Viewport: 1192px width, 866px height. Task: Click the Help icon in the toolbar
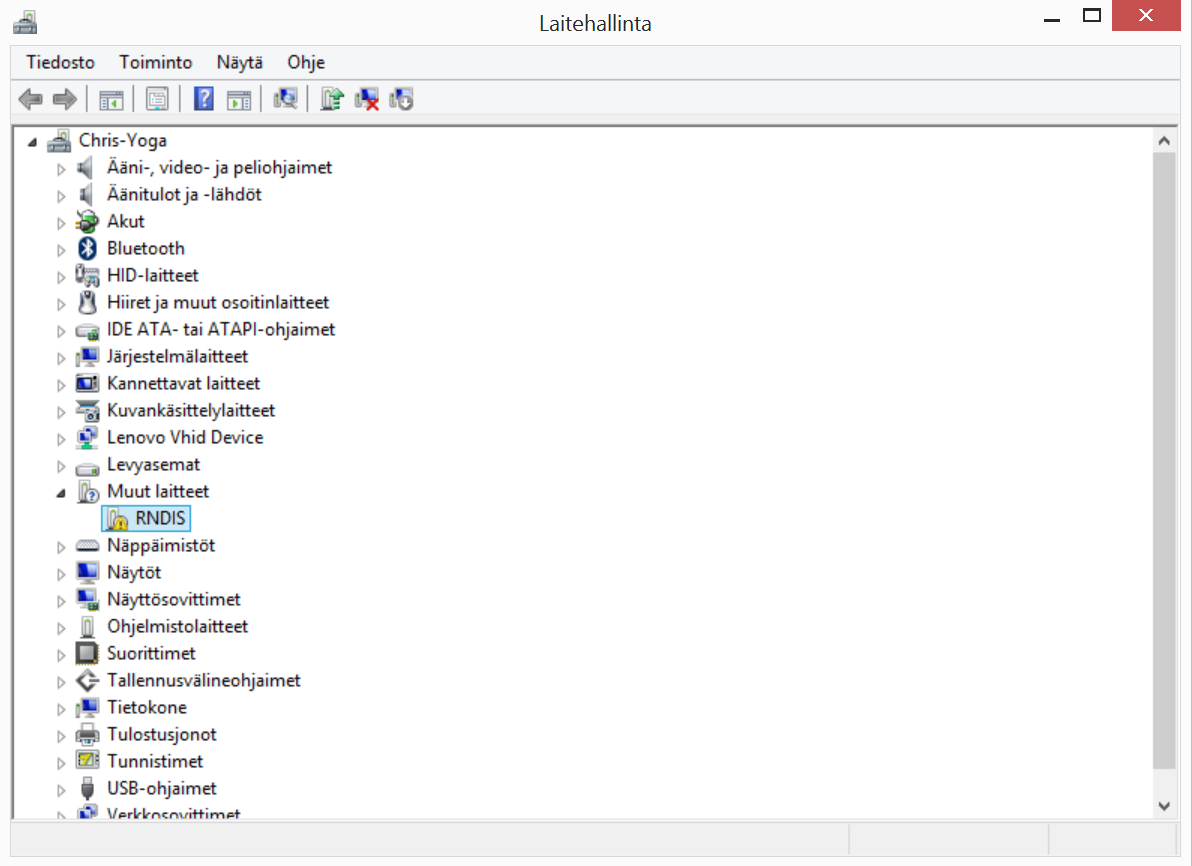click(x=203, y=98)
